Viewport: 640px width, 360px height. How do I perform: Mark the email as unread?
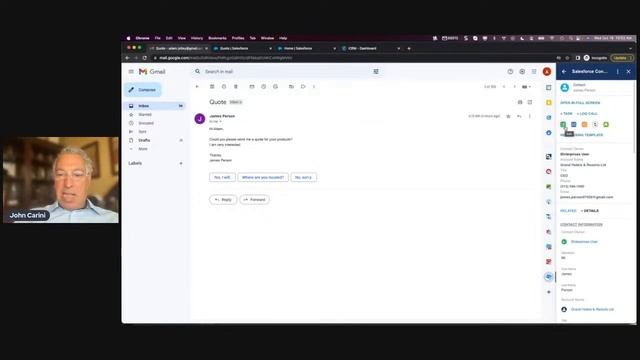pos(252,87)
